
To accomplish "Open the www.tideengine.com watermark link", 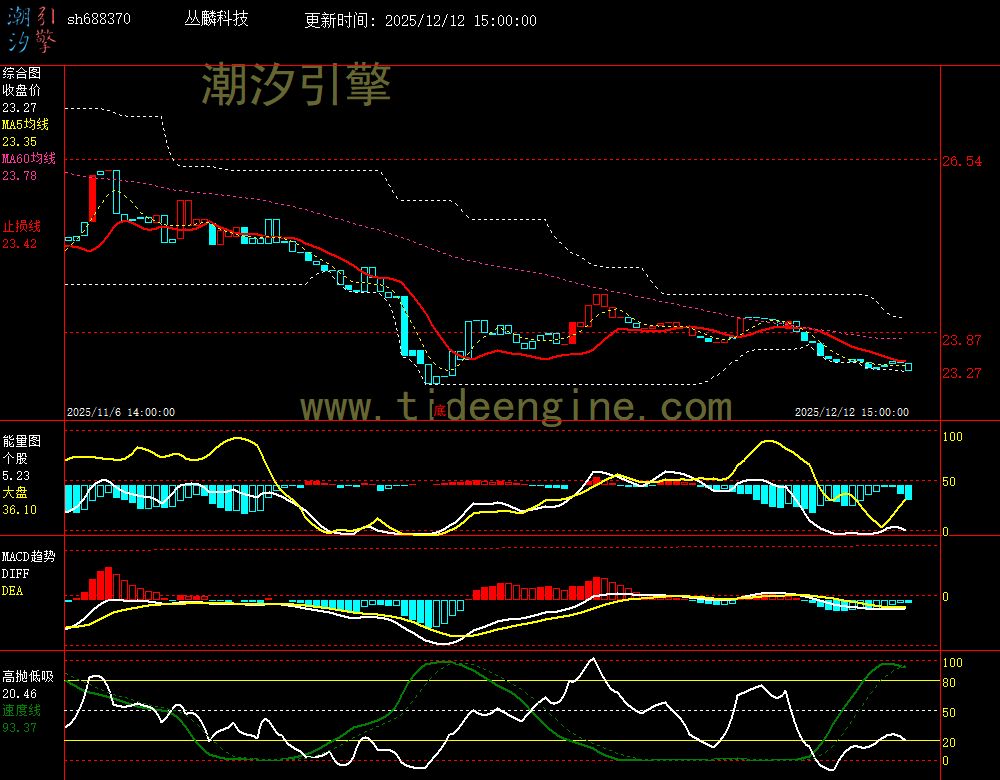I will click(516, 407).
